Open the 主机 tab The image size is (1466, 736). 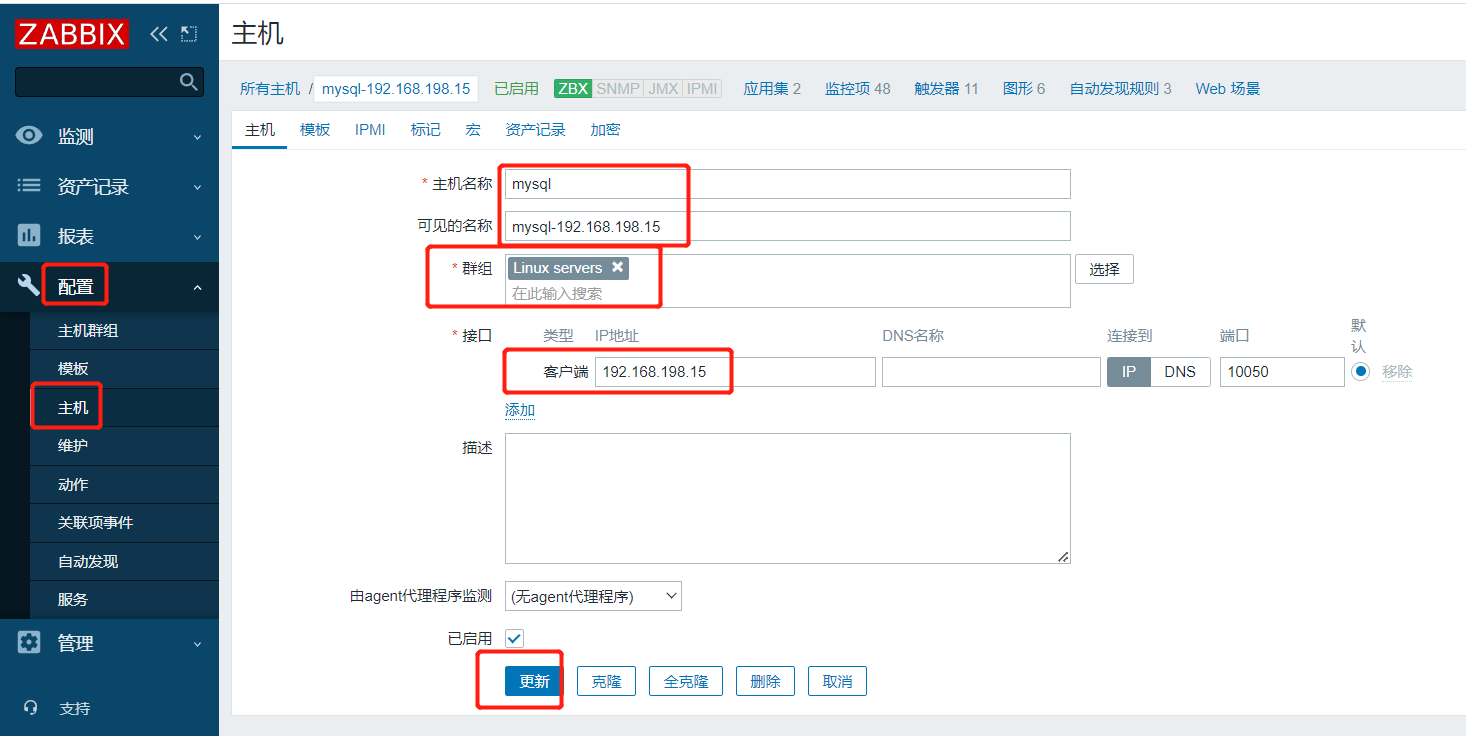point(260,130)
